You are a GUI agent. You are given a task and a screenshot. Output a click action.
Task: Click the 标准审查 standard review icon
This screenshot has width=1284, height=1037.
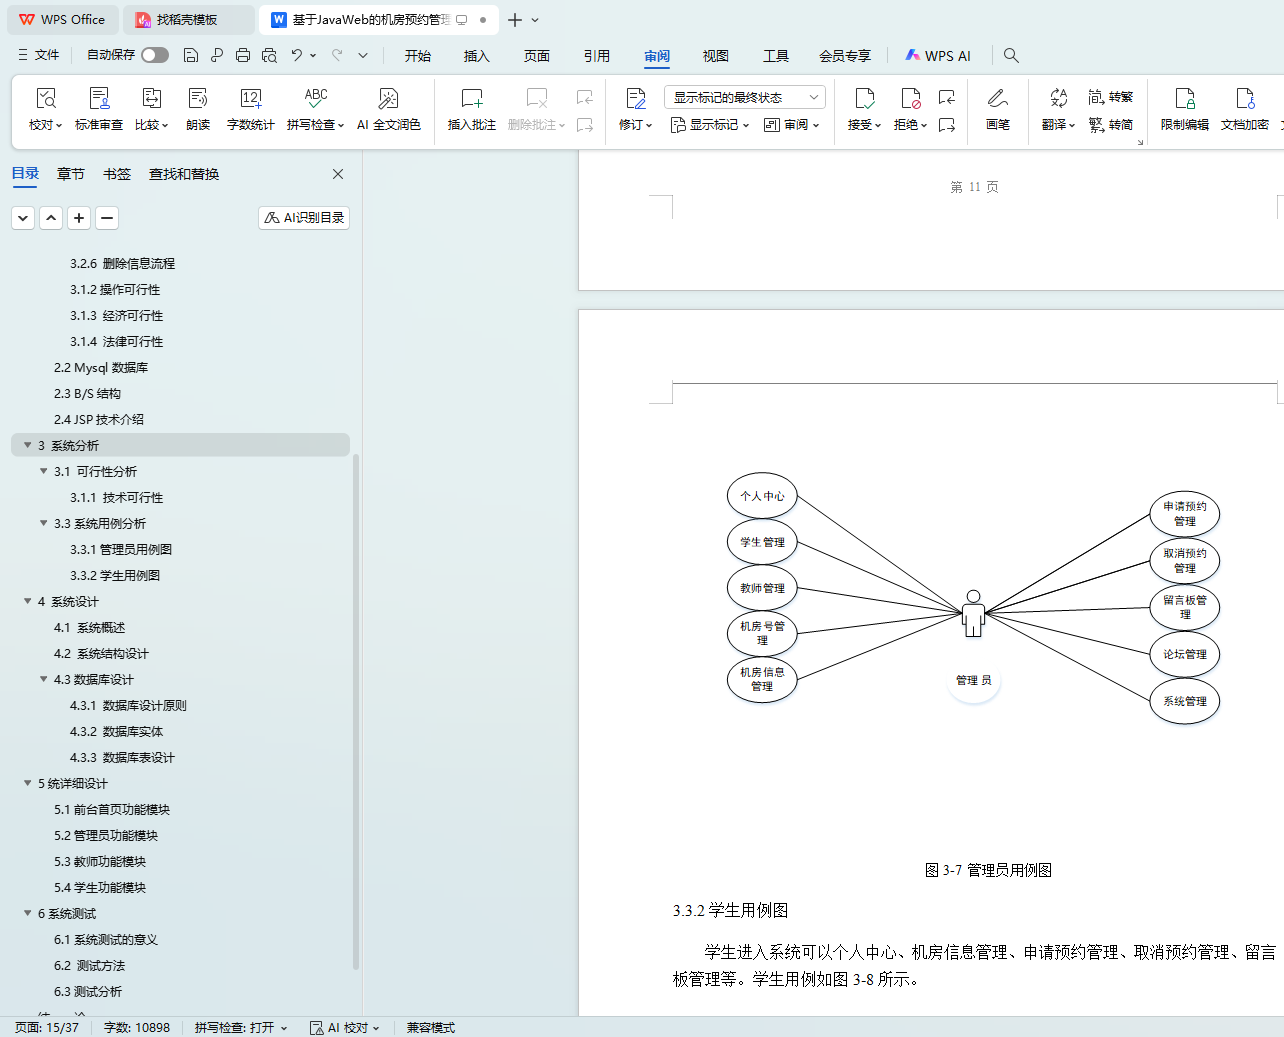click(x=99, y=108)
